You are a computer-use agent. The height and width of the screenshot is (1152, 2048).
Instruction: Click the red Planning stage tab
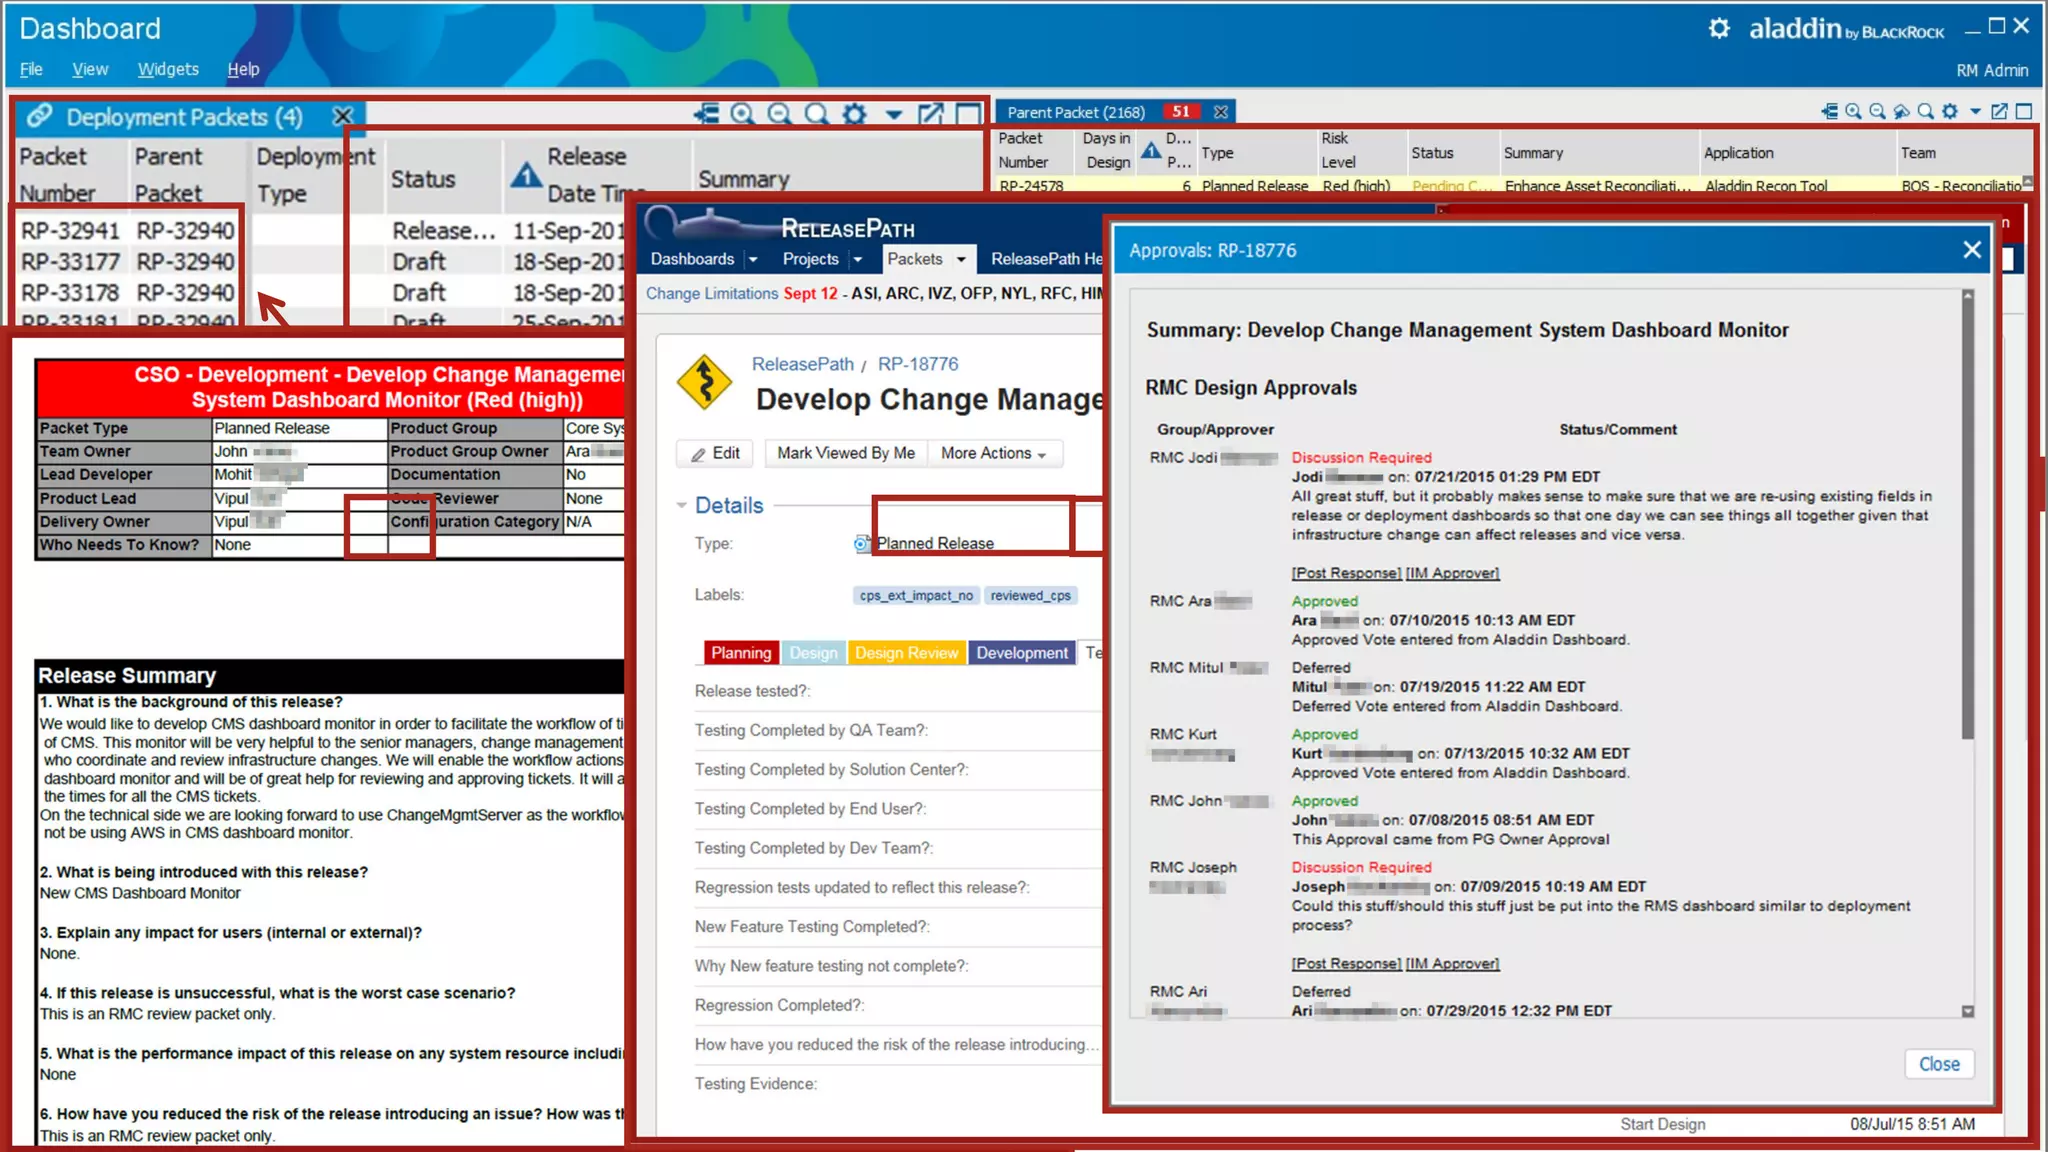point(740,653)
